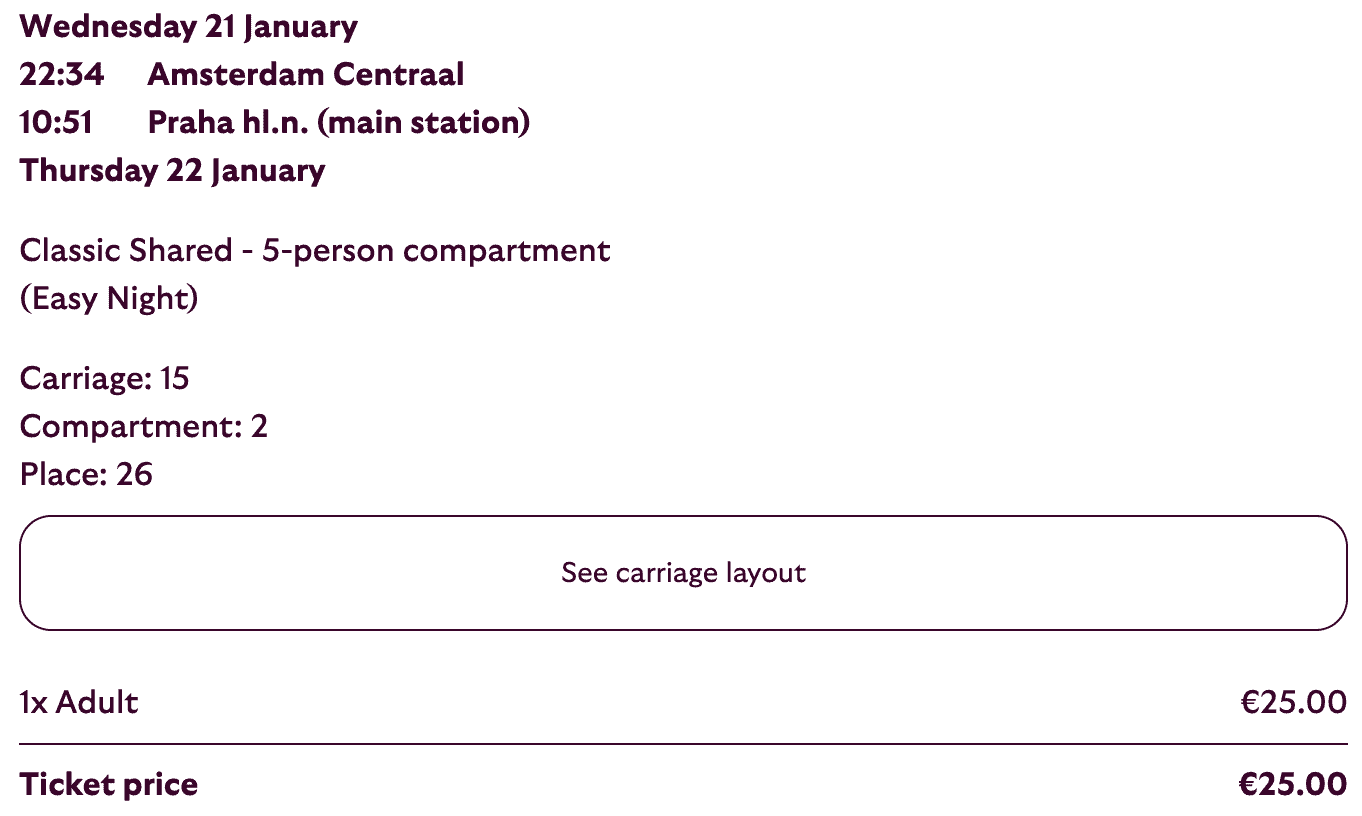Click the bold €25.00 ticket price total
This screenshot has height=816, width=1362.
(1293, 785)
